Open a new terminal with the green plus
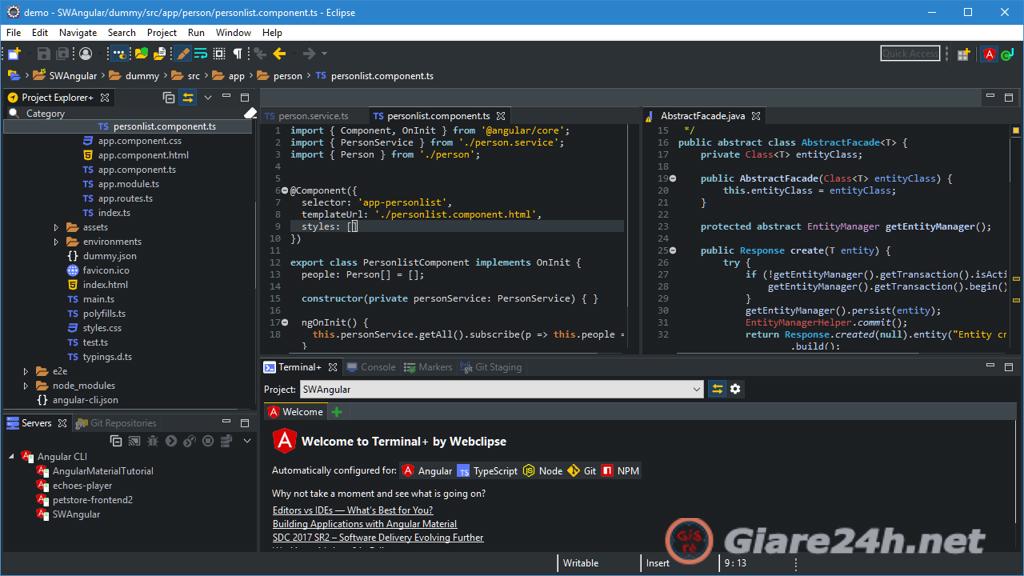Image resolution: width=1024 pixels, height=576 pixels. pos(335,411)
